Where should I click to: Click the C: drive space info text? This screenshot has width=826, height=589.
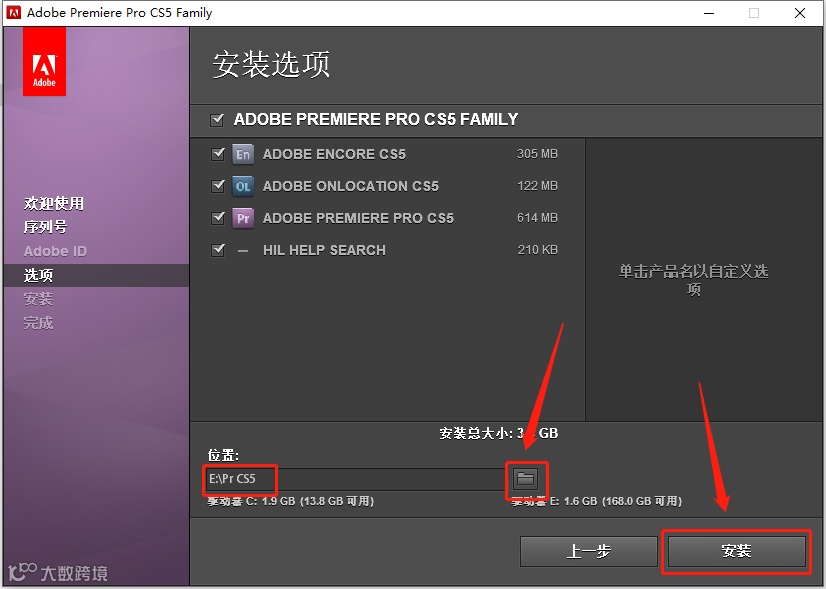point(290,501)
